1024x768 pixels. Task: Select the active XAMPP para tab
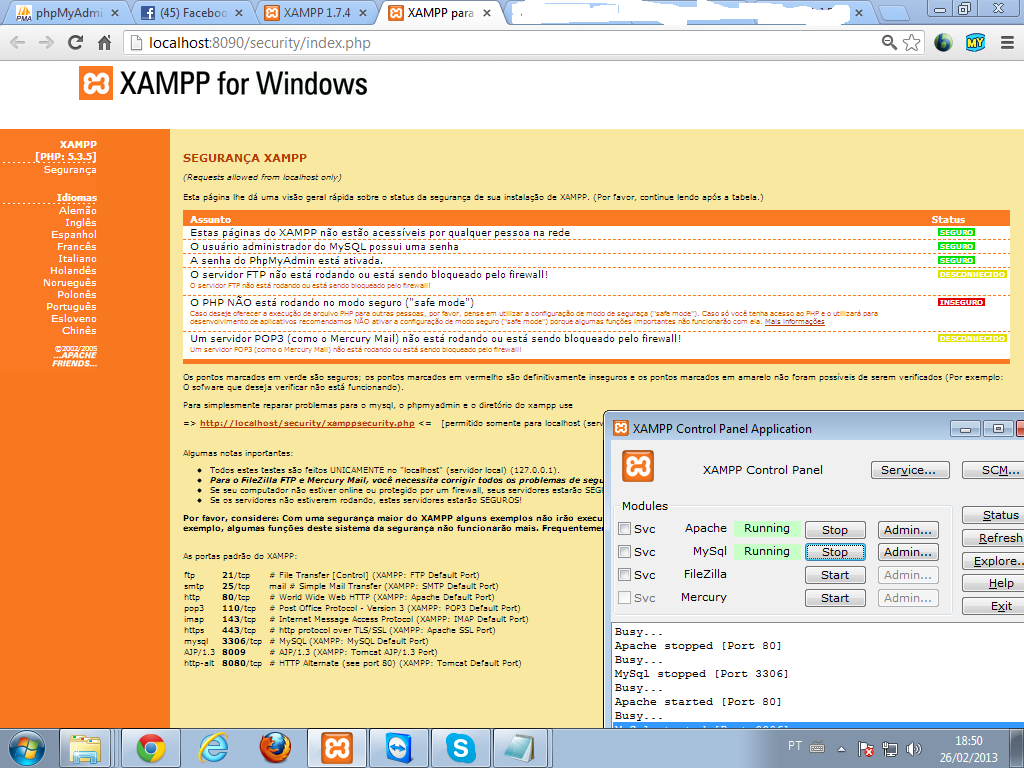[x=441, y=13]
